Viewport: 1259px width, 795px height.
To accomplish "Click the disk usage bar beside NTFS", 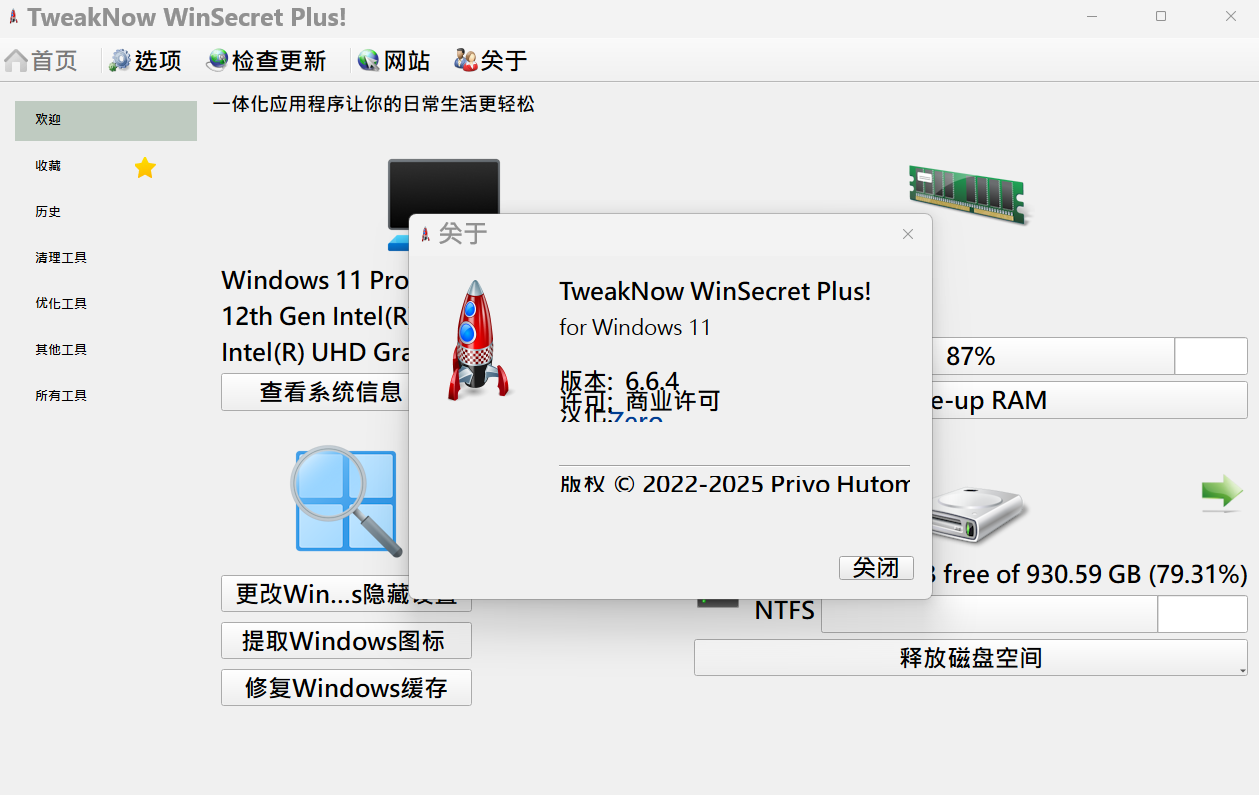I will (1034, 614).
